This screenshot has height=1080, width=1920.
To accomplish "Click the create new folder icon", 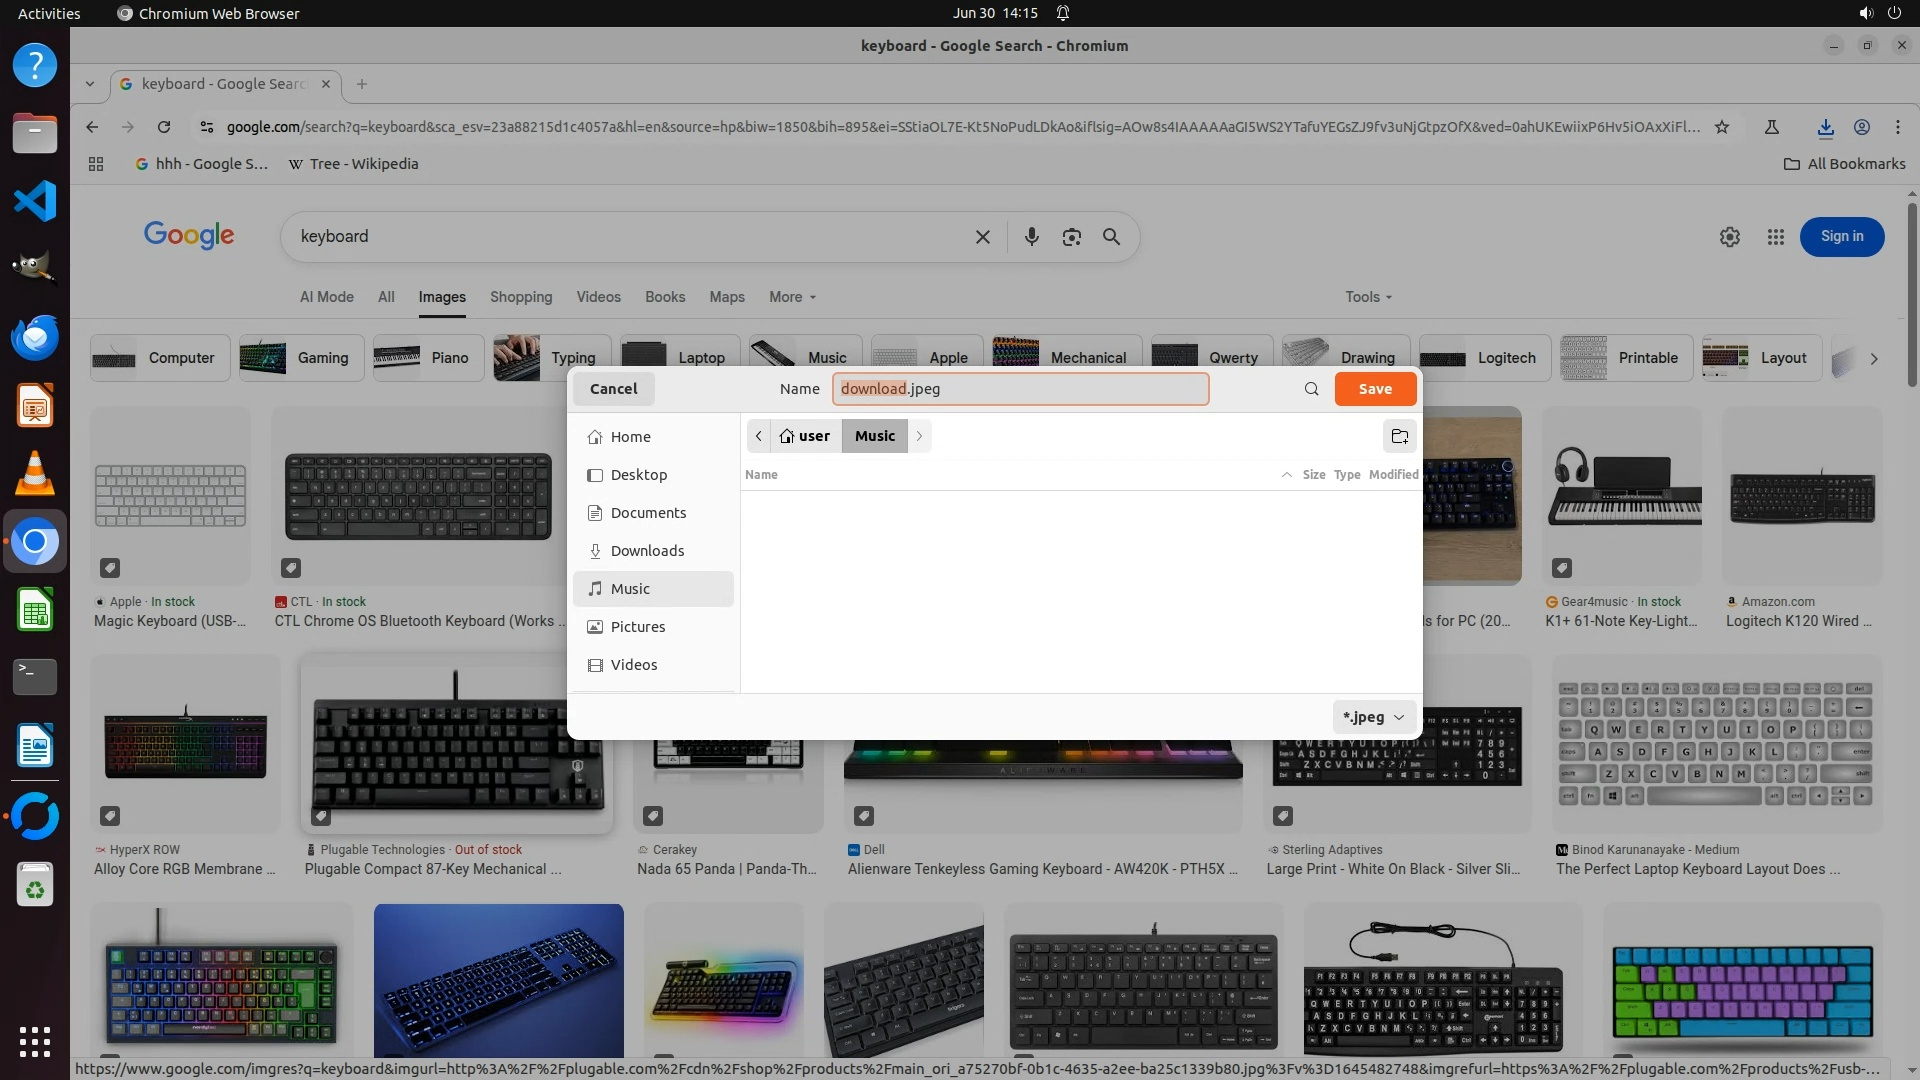I will (1399, 436).
